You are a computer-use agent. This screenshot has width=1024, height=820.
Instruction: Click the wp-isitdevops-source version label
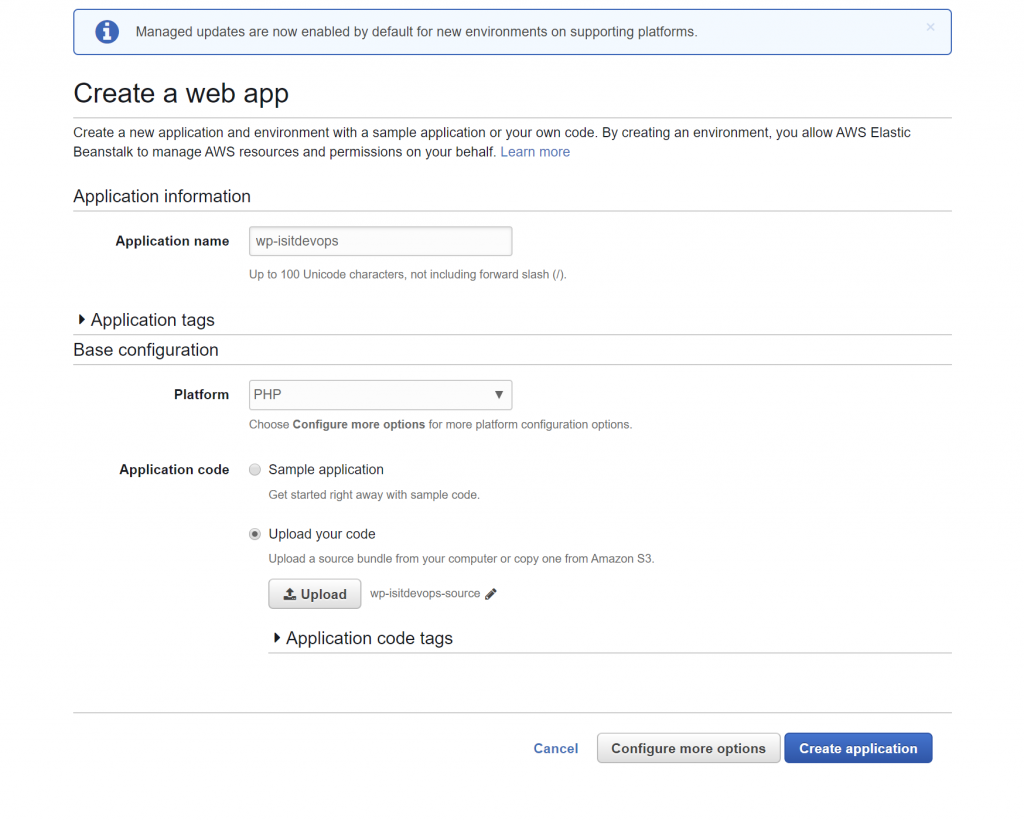click(x=425, y=593)
